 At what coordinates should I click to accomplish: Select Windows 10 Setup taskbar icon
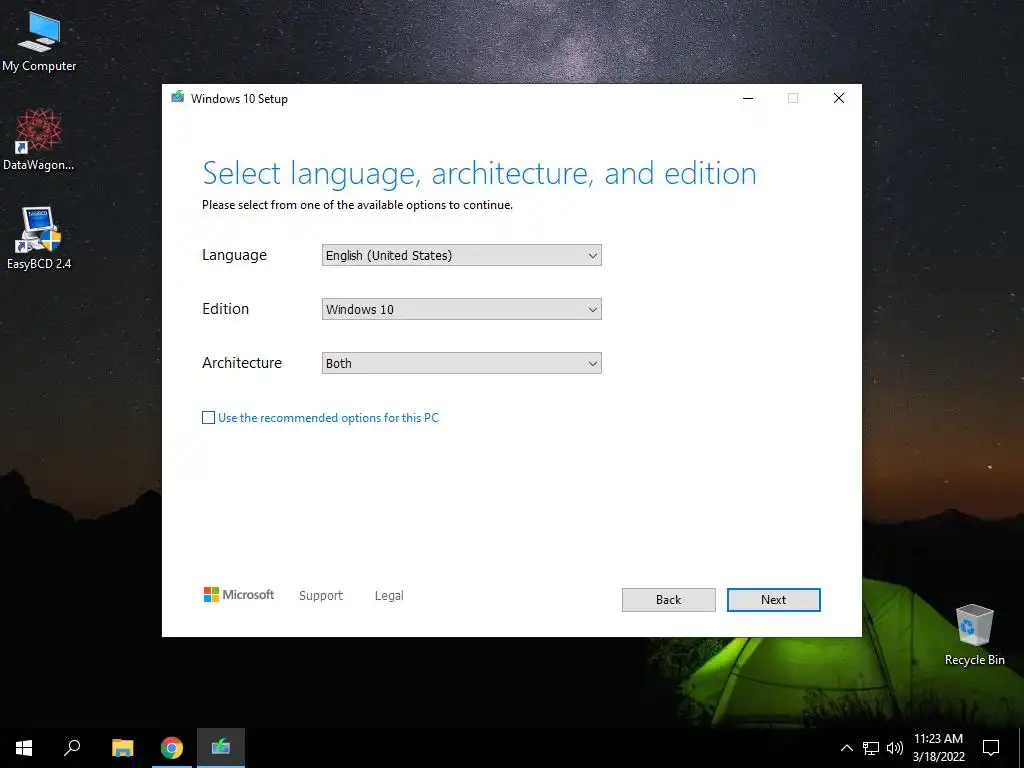click(x=221, y=748)
